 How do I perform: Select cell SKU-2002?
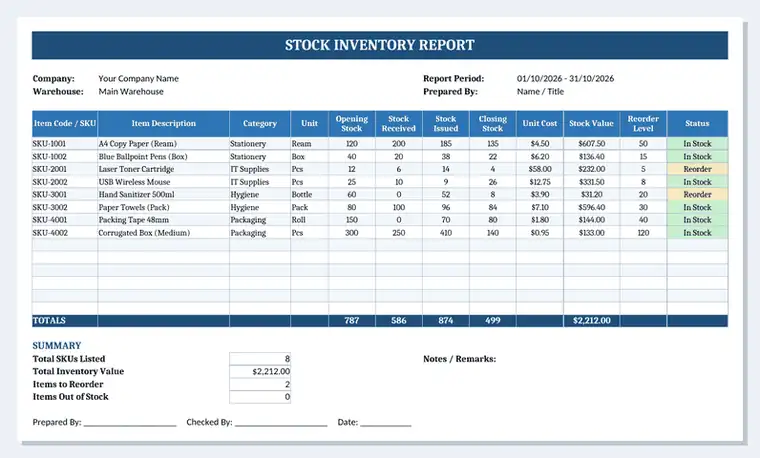click(65, 182)
